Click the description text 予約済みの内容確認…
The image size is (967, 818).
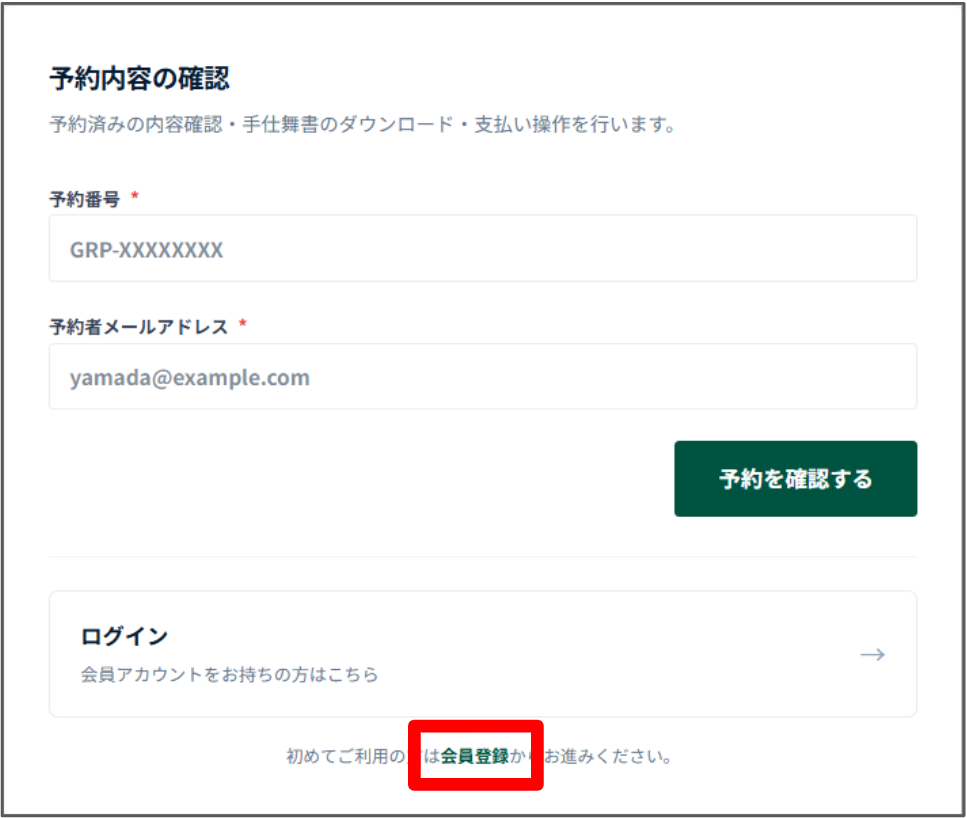[x=363, y=125]
